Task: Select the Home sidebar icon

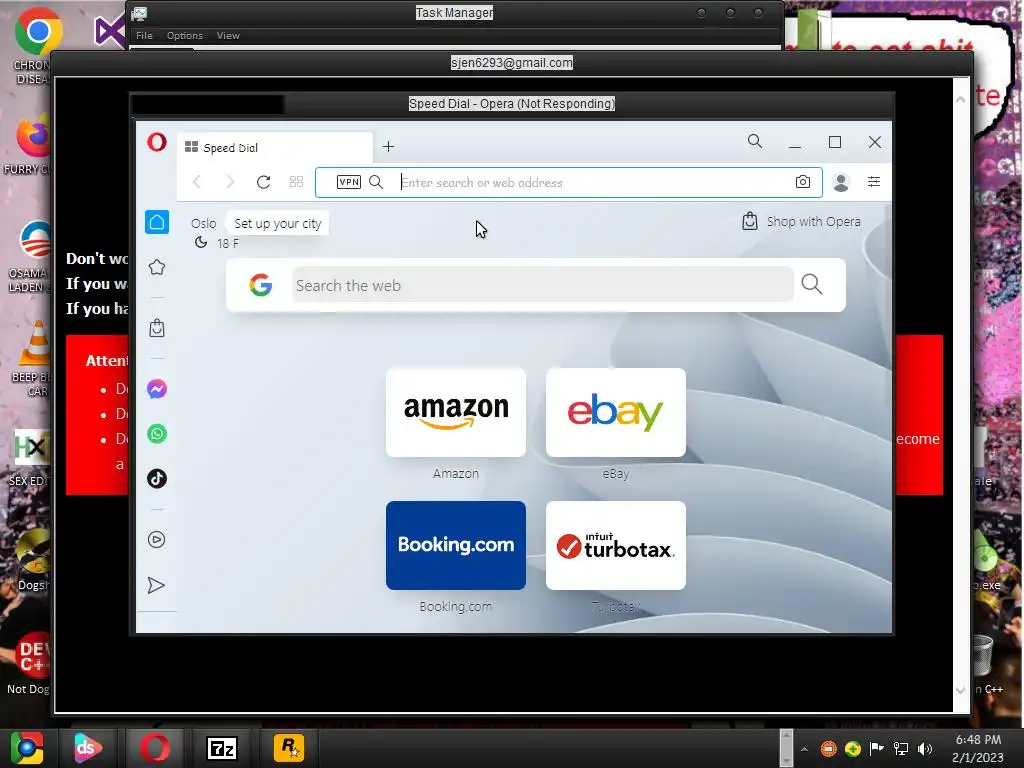Action: pos(157,222)
